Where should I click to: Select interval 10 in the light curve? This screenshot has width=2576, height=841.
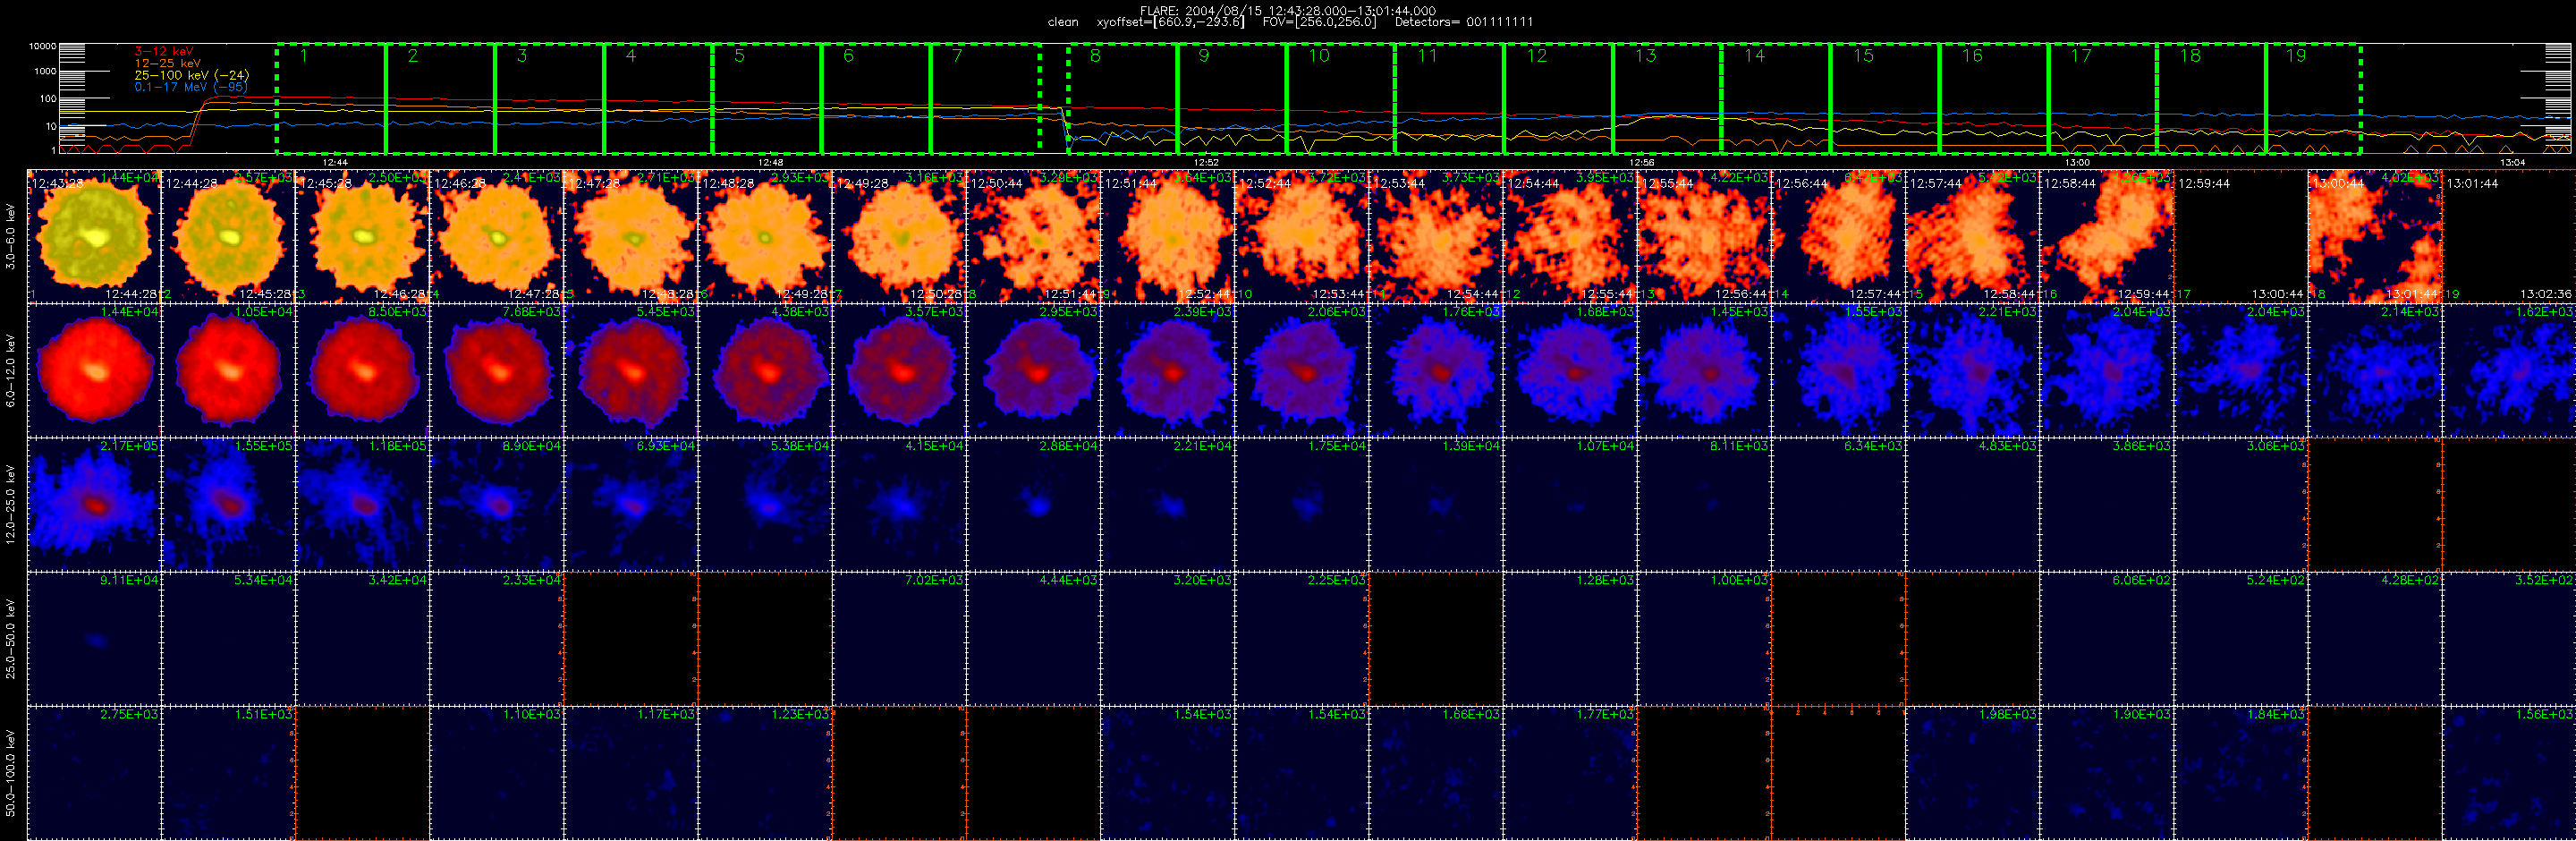pos(1341,99)
